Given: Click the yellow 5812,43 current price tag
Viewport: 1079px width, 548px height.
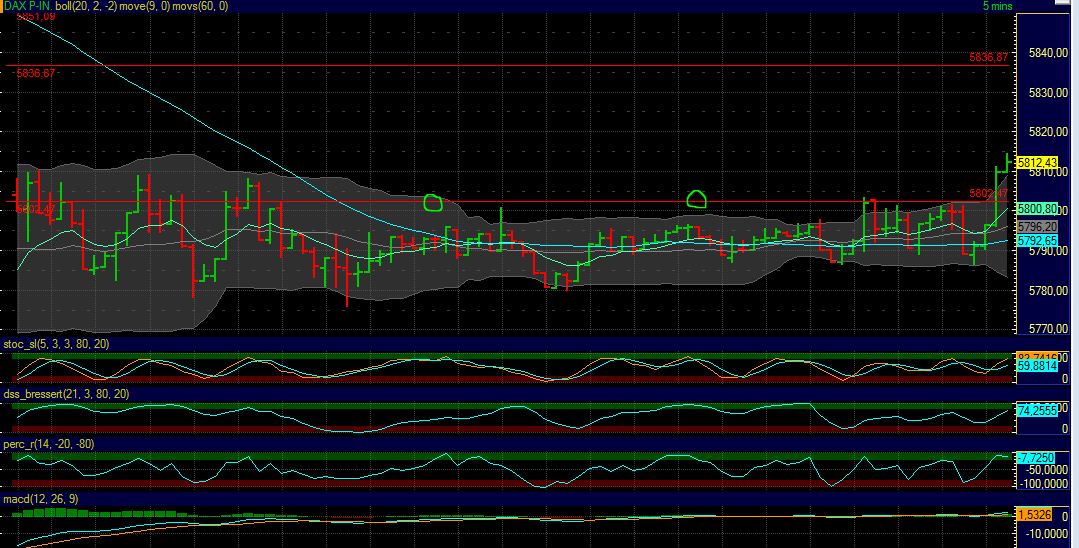Looking at the screenshot, I should click(1037, 162).
